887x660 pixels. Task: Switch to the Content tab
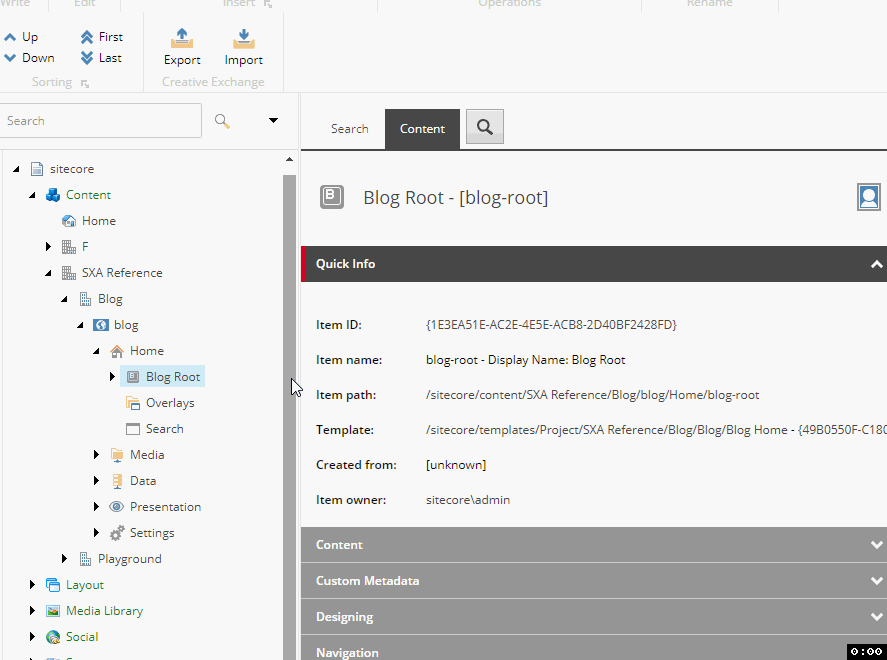pyautogui.click(x=421, y=128)
